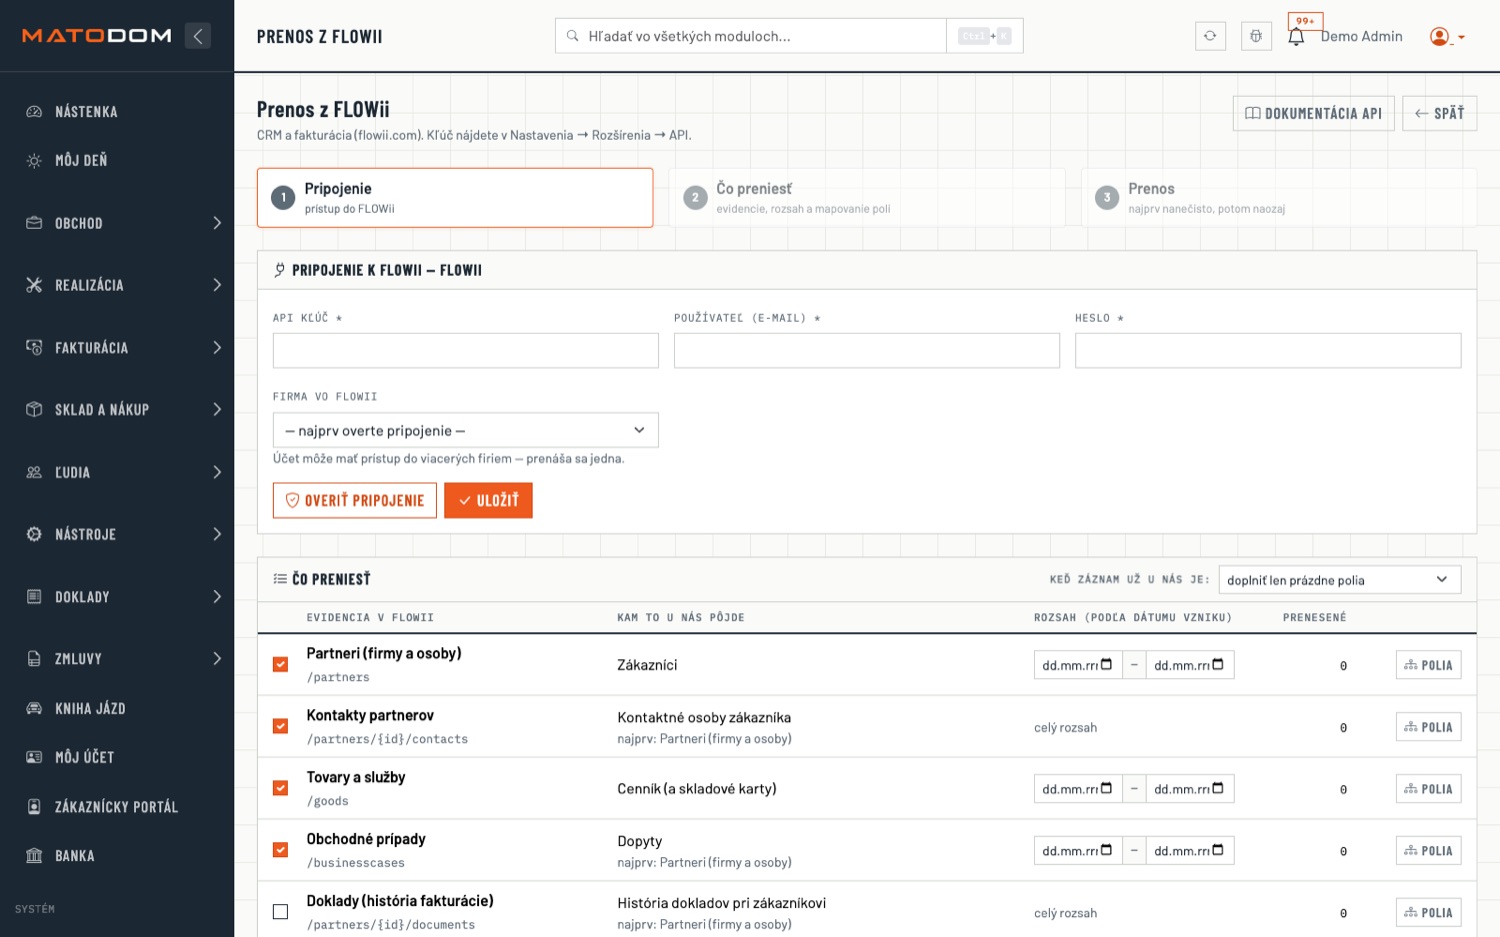
Task: Open Dokumentácia API
Action: 1313,113
